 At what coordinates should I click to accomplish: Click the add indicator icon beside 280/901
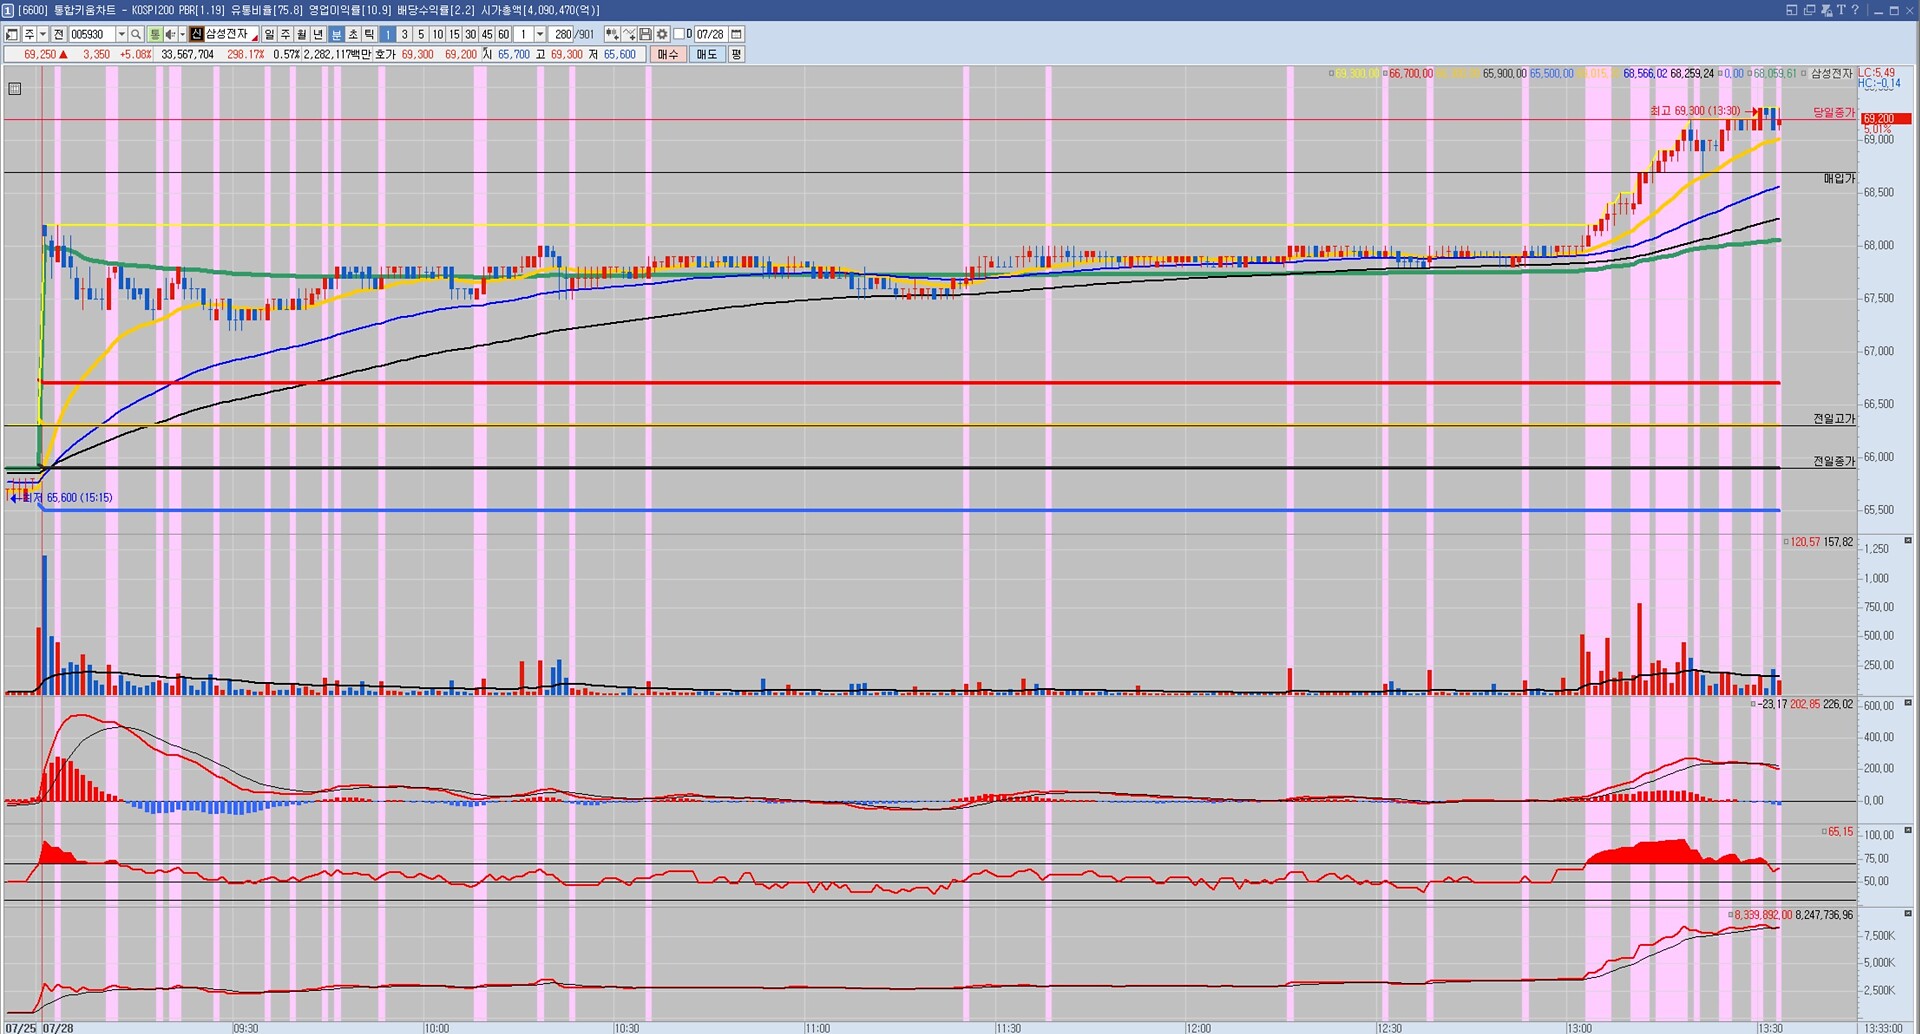tap(612, 34)
